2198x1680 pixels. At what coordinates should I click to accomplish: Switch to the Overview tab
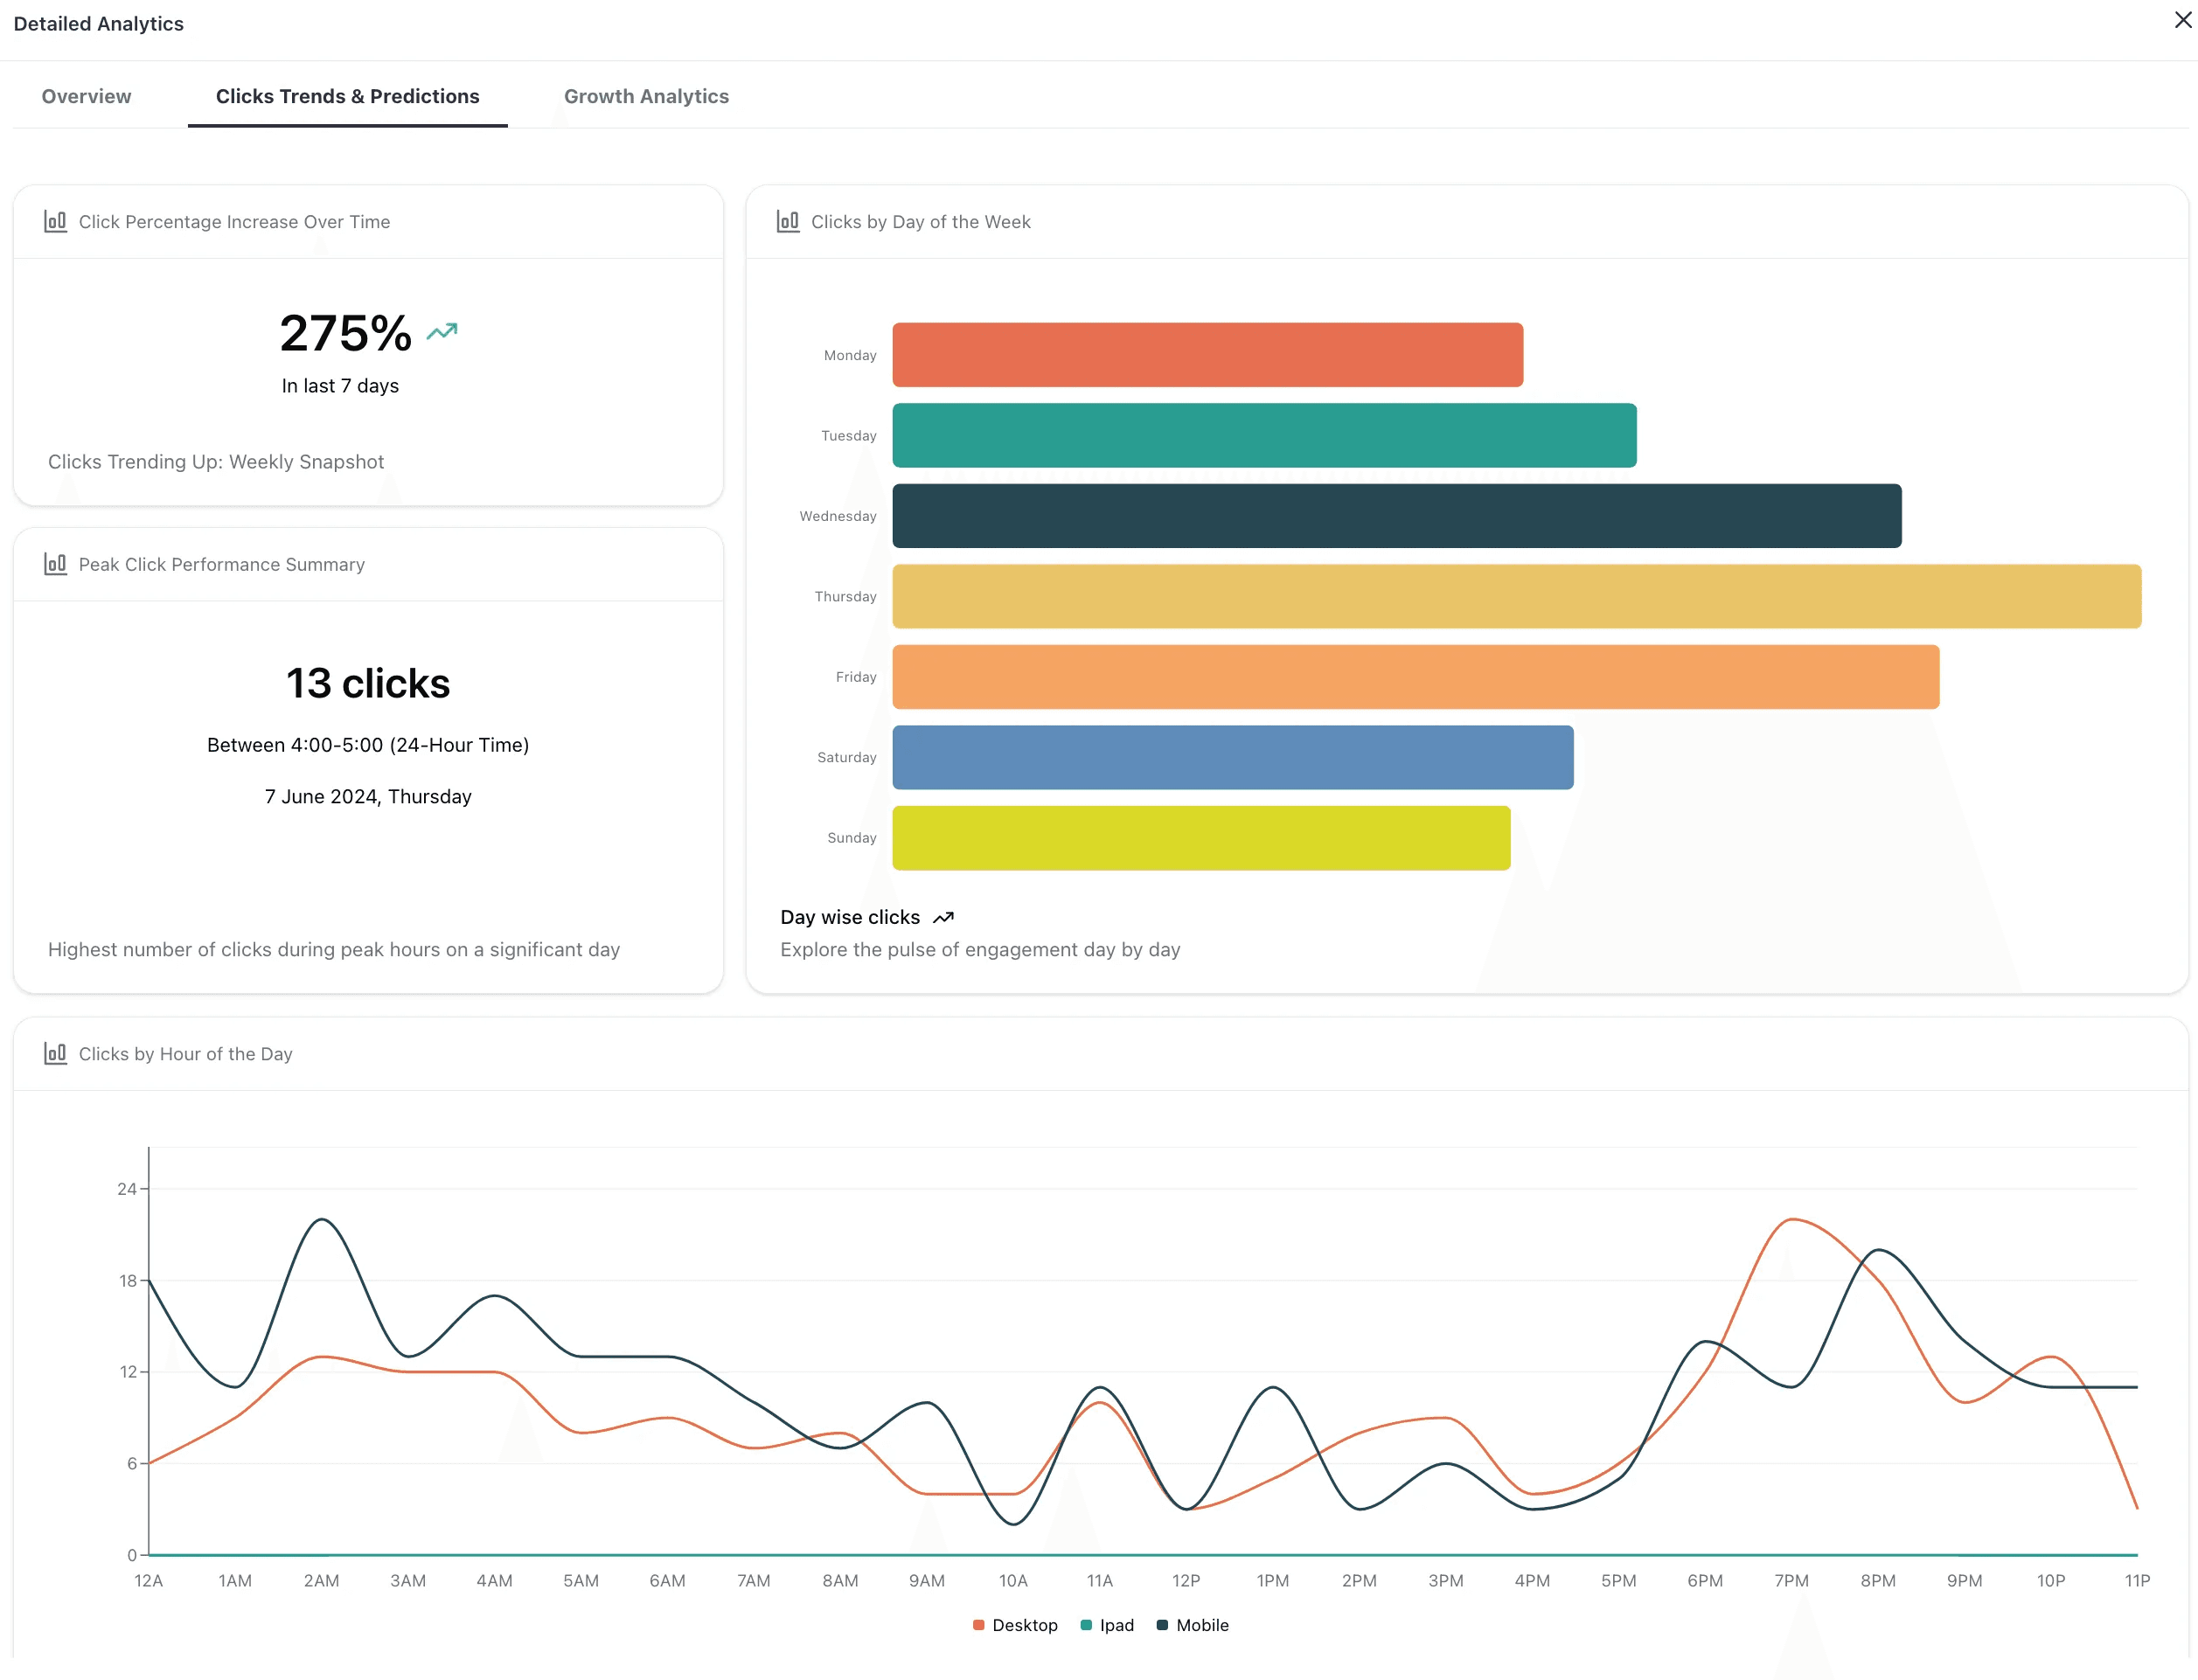coord(86,96)
